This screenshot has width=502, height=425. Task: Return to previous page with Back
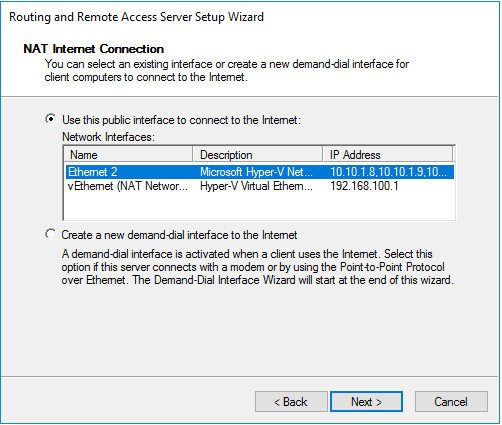tap(291, 402)
